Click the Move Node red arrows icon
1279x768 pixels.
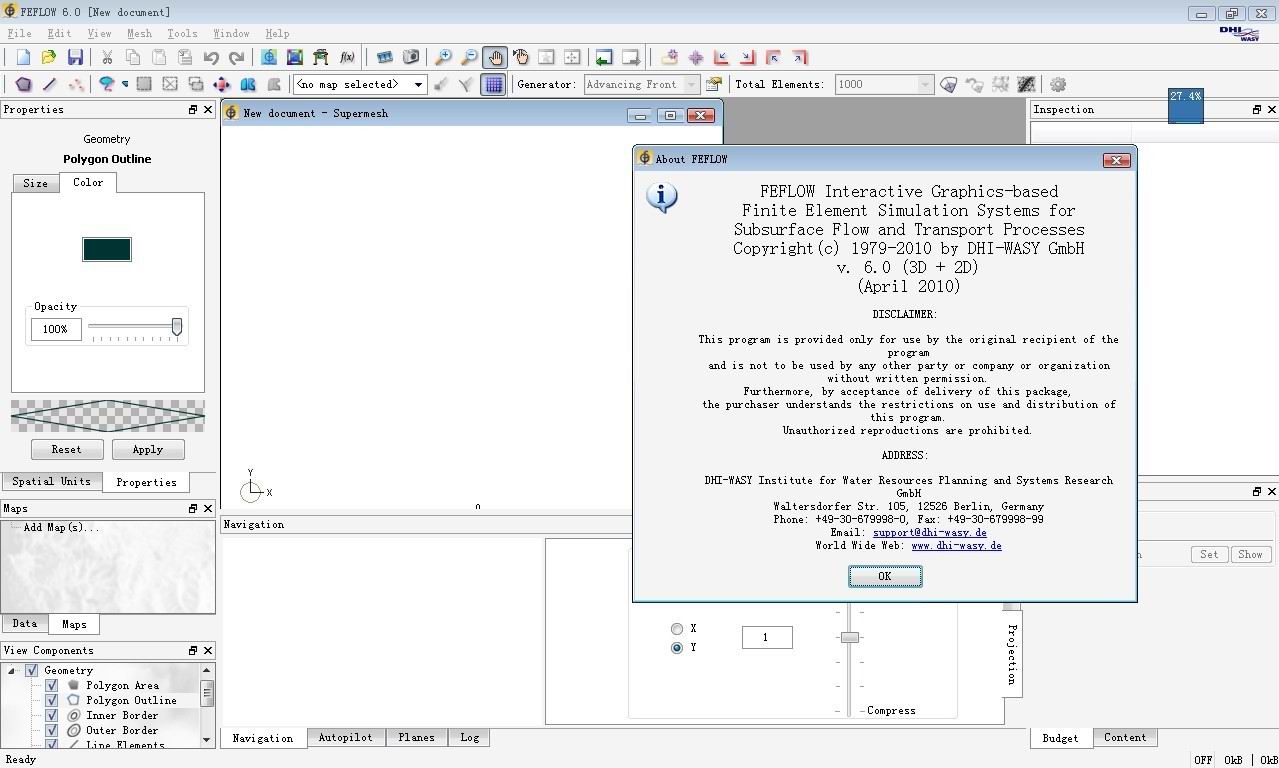point(222,85)
